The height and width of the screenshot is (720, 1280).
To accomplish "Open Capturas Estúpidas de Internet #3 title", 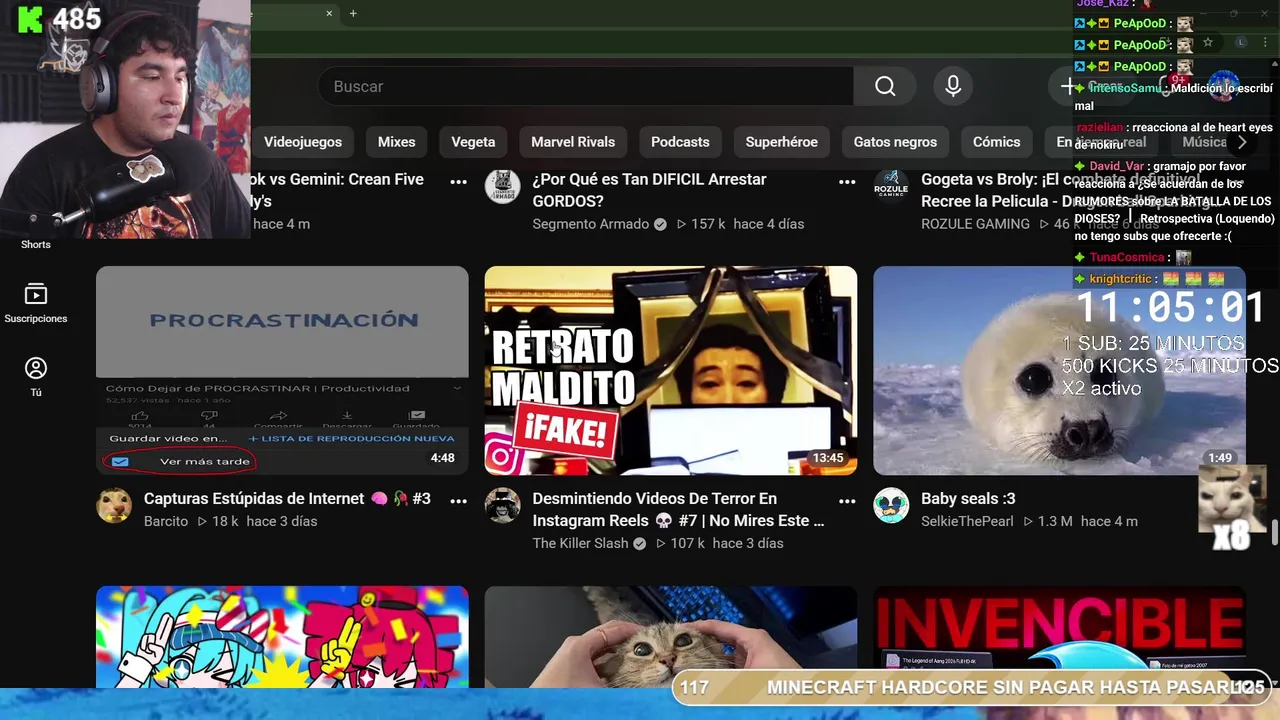I will pyautogui.click(x=287, y=498).
